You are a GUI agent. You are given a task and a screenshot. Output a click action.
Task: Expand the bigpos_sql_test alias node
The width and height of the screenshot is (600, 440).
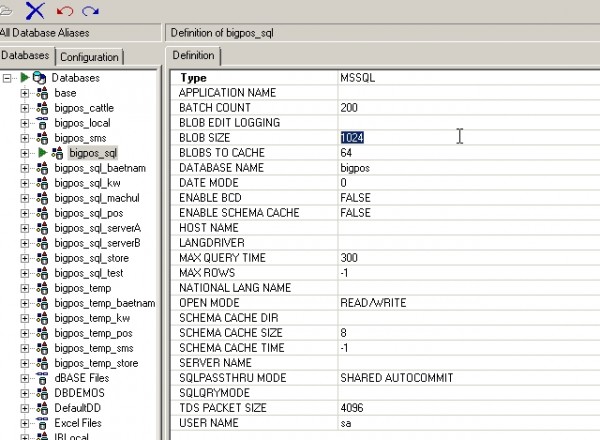pyautogui.click(x=25, y=273)
